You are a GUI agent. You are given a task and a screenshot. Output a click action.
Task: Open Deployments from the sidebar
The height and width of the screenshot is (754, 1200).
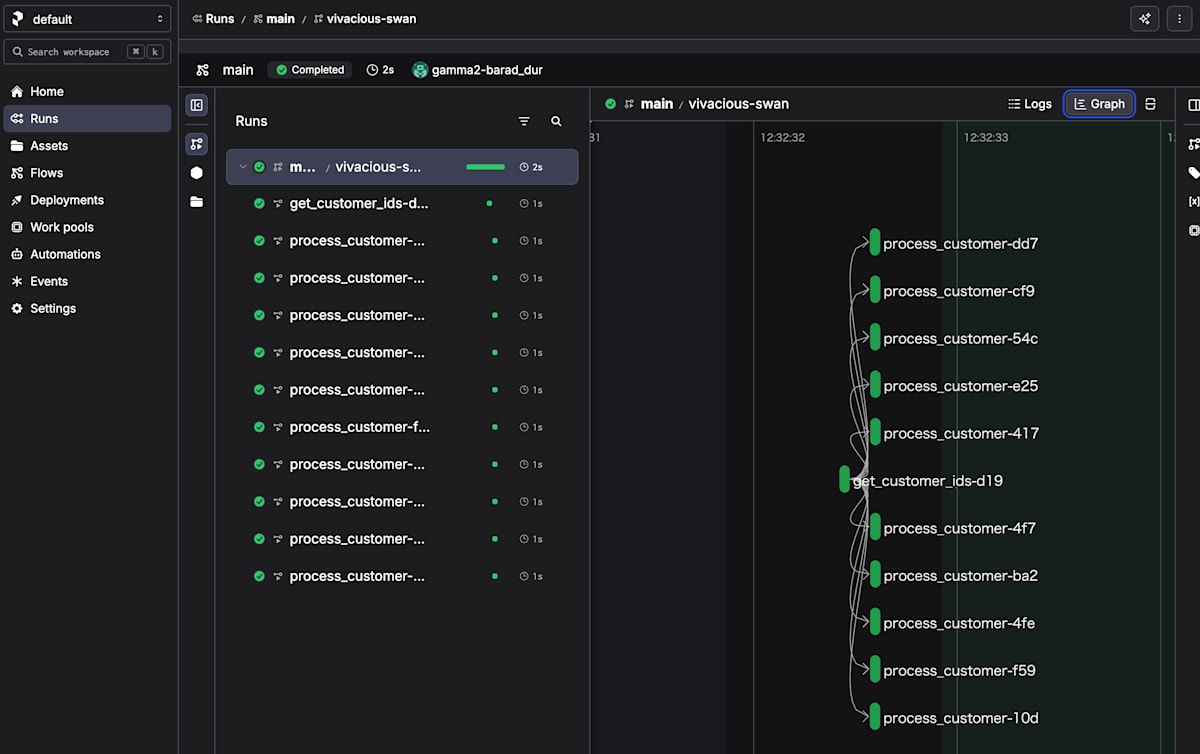coord(66,200)
